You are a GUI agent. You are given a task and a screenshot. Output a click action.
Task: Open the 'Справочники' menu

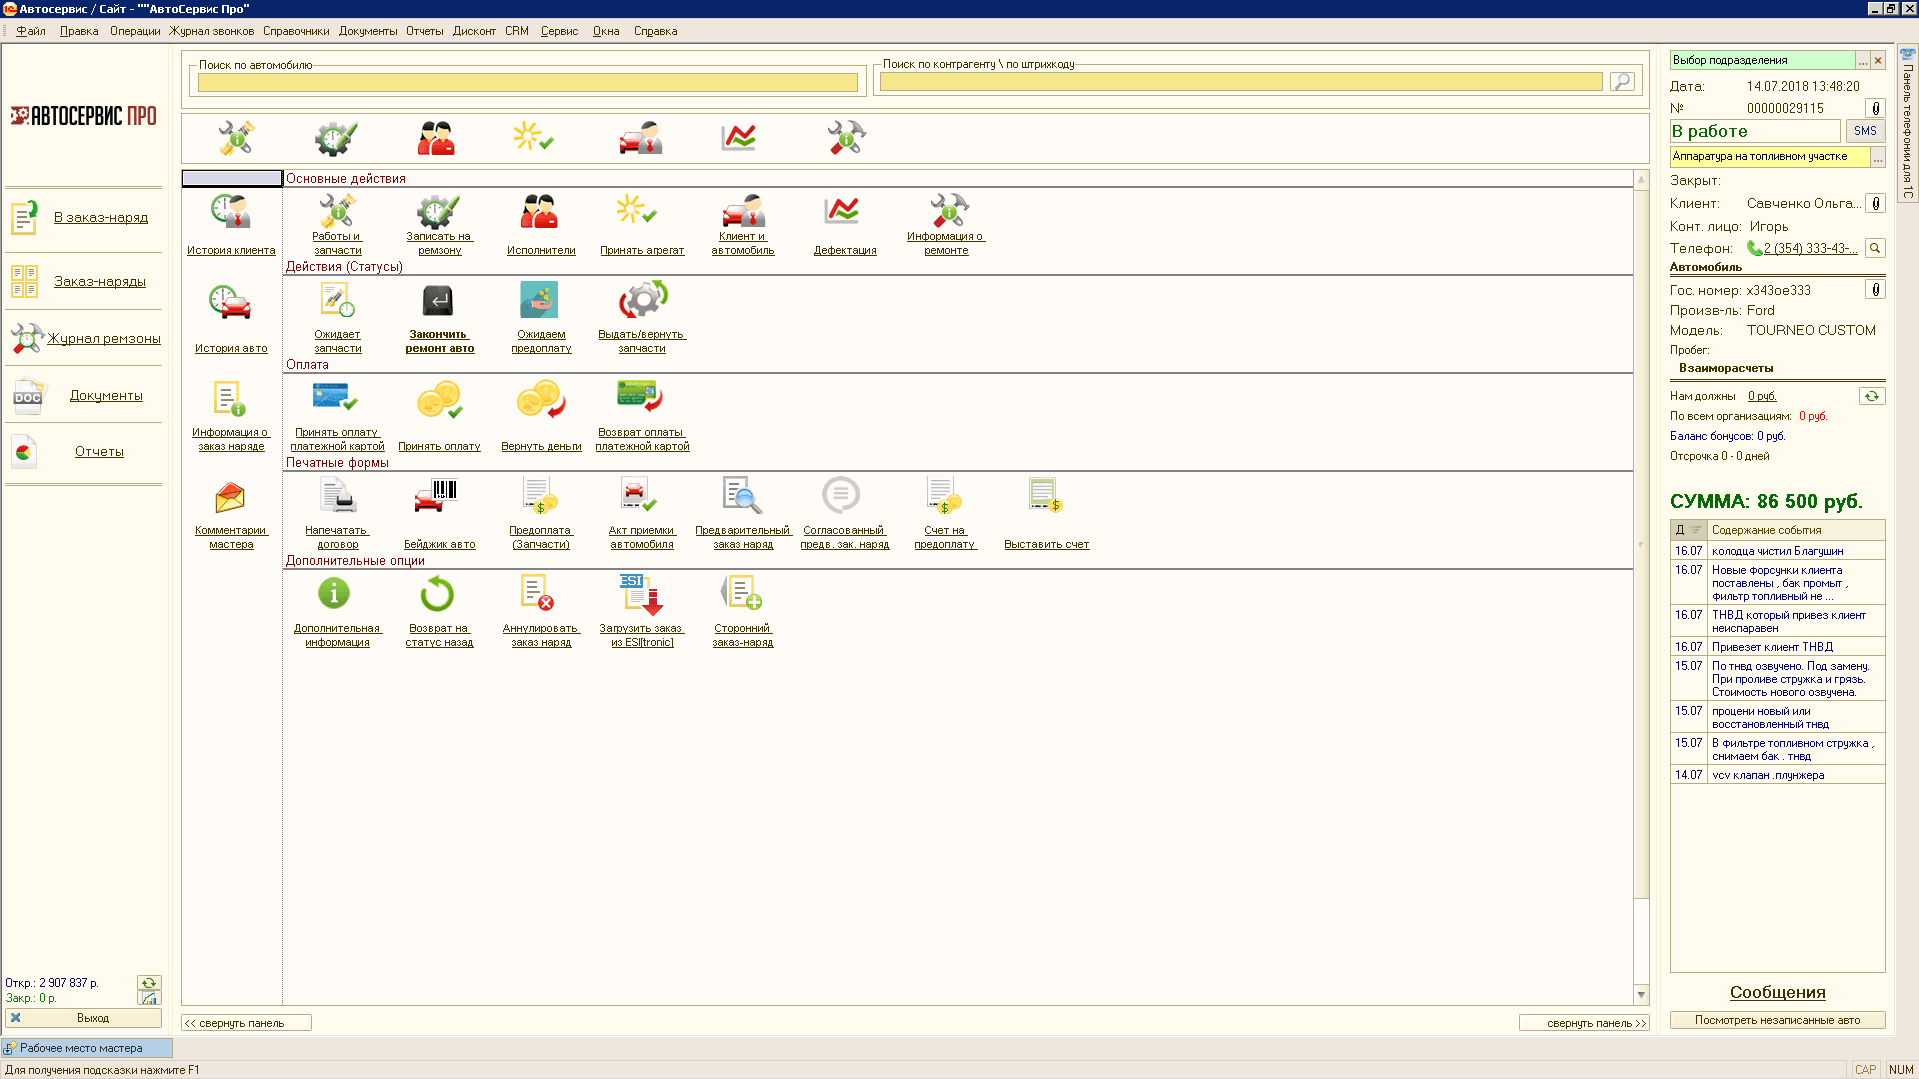(x=296, y=31)
